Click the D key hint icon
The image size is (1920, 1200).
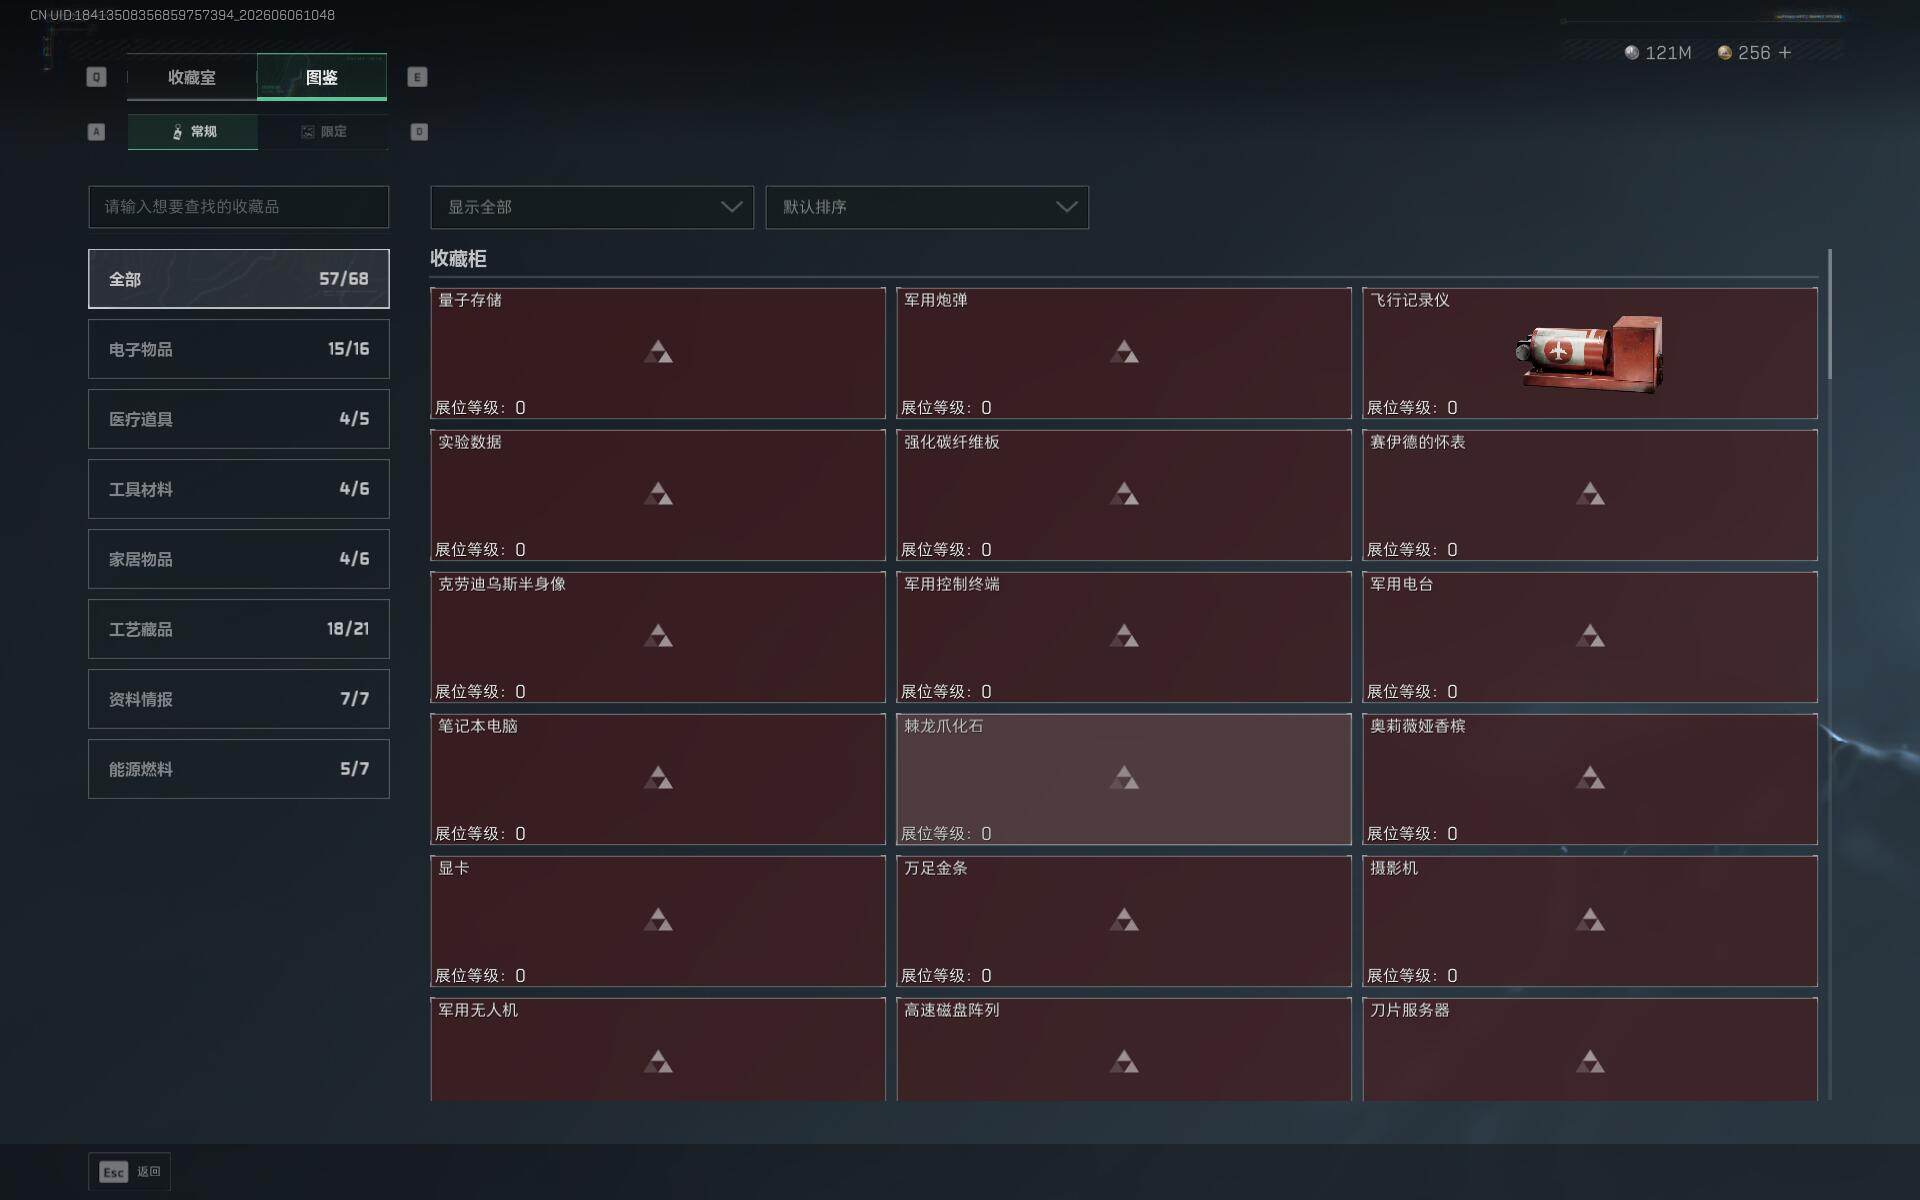point(419,132)
